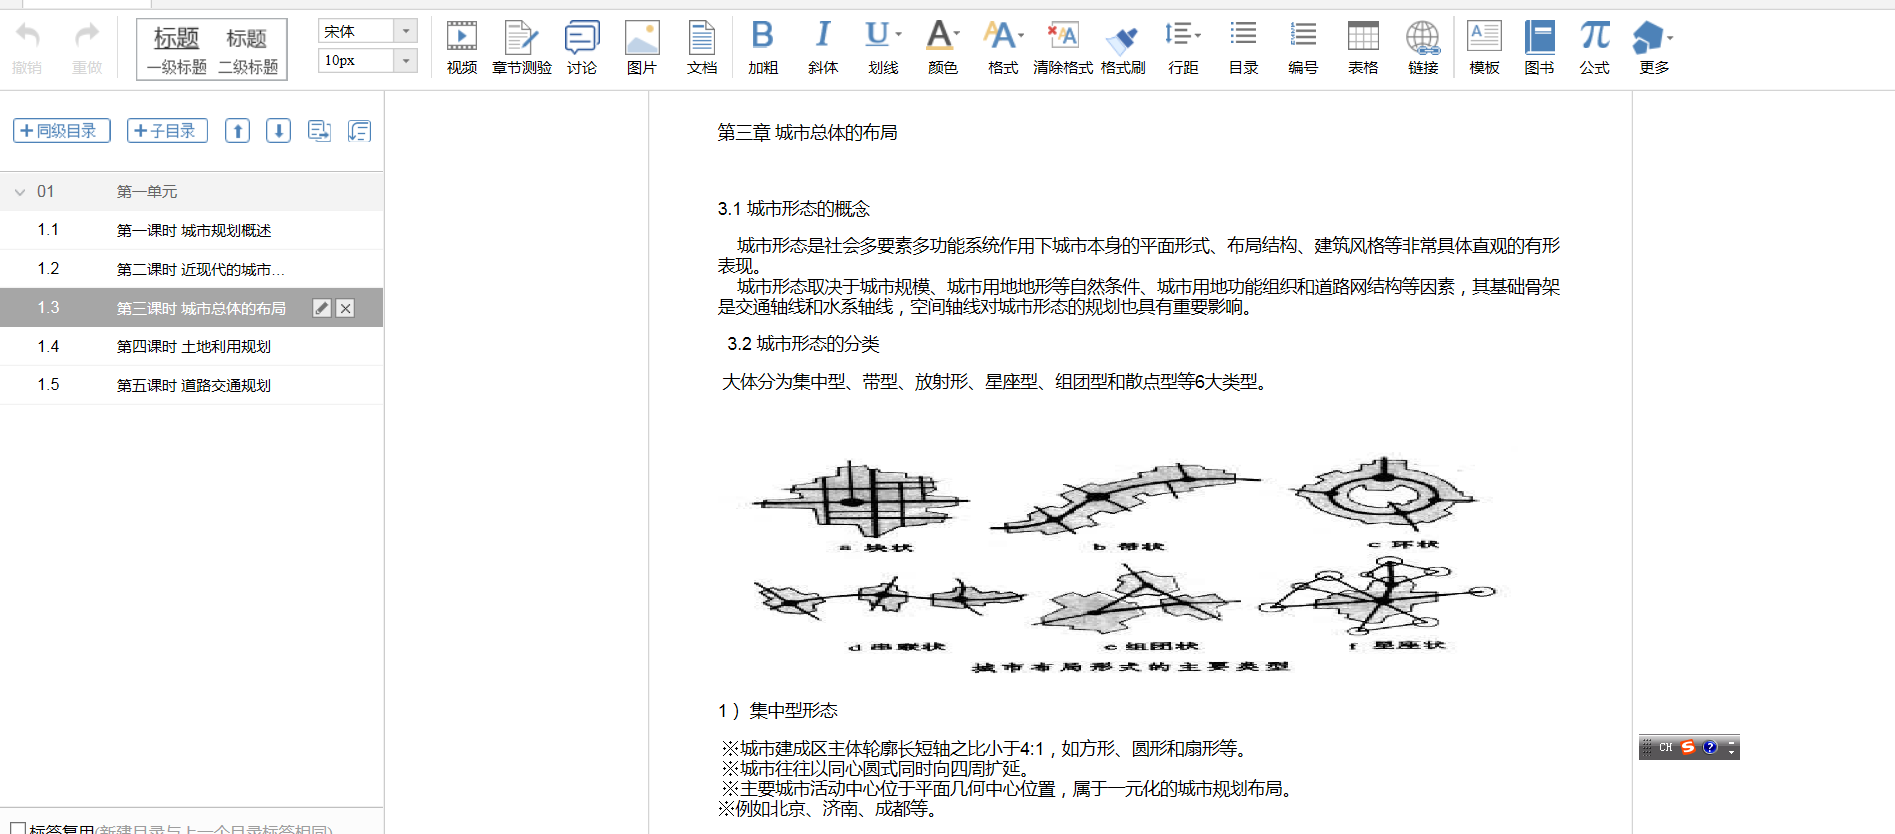Insert a hyperlink with 链接 icon
The image size is (1895, 834).
pos(1422,47)
